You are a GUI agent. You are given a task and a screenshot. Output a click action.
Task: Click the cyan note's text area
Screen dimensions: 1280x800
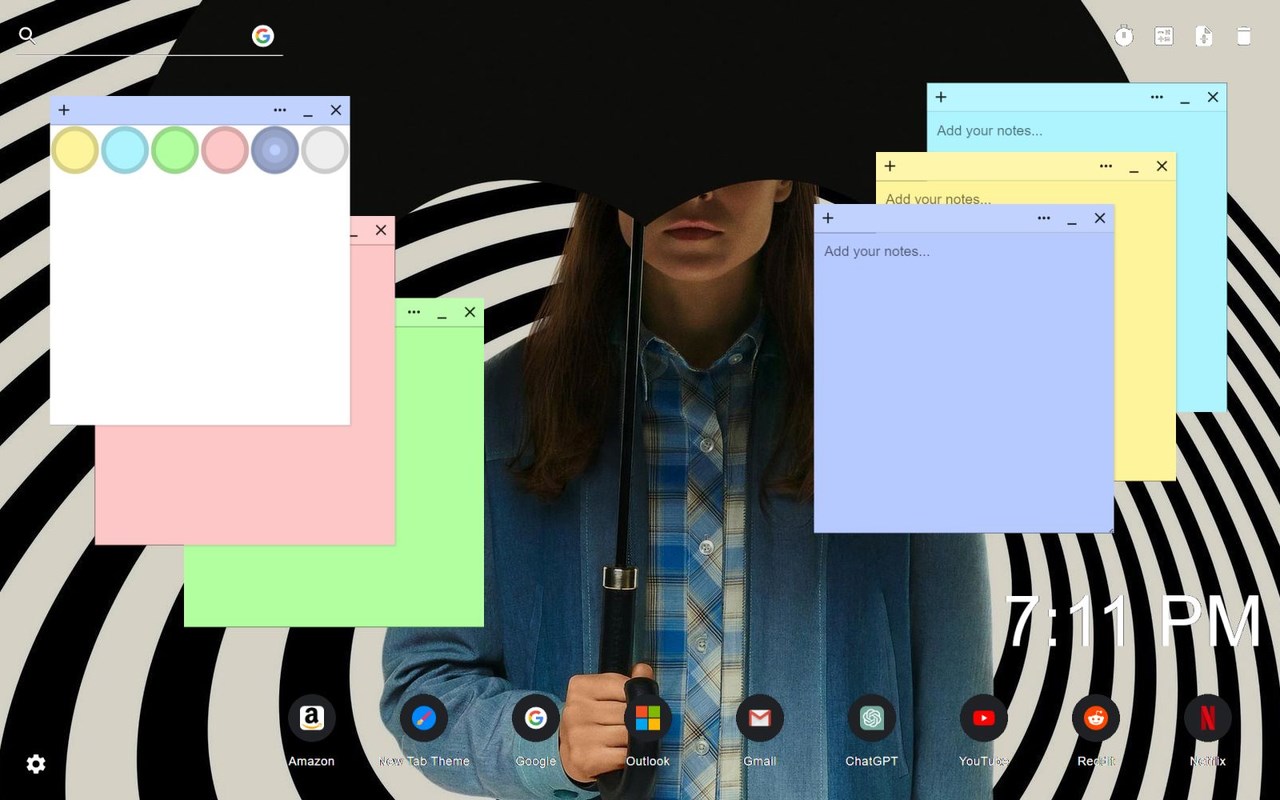(1077, 131)
